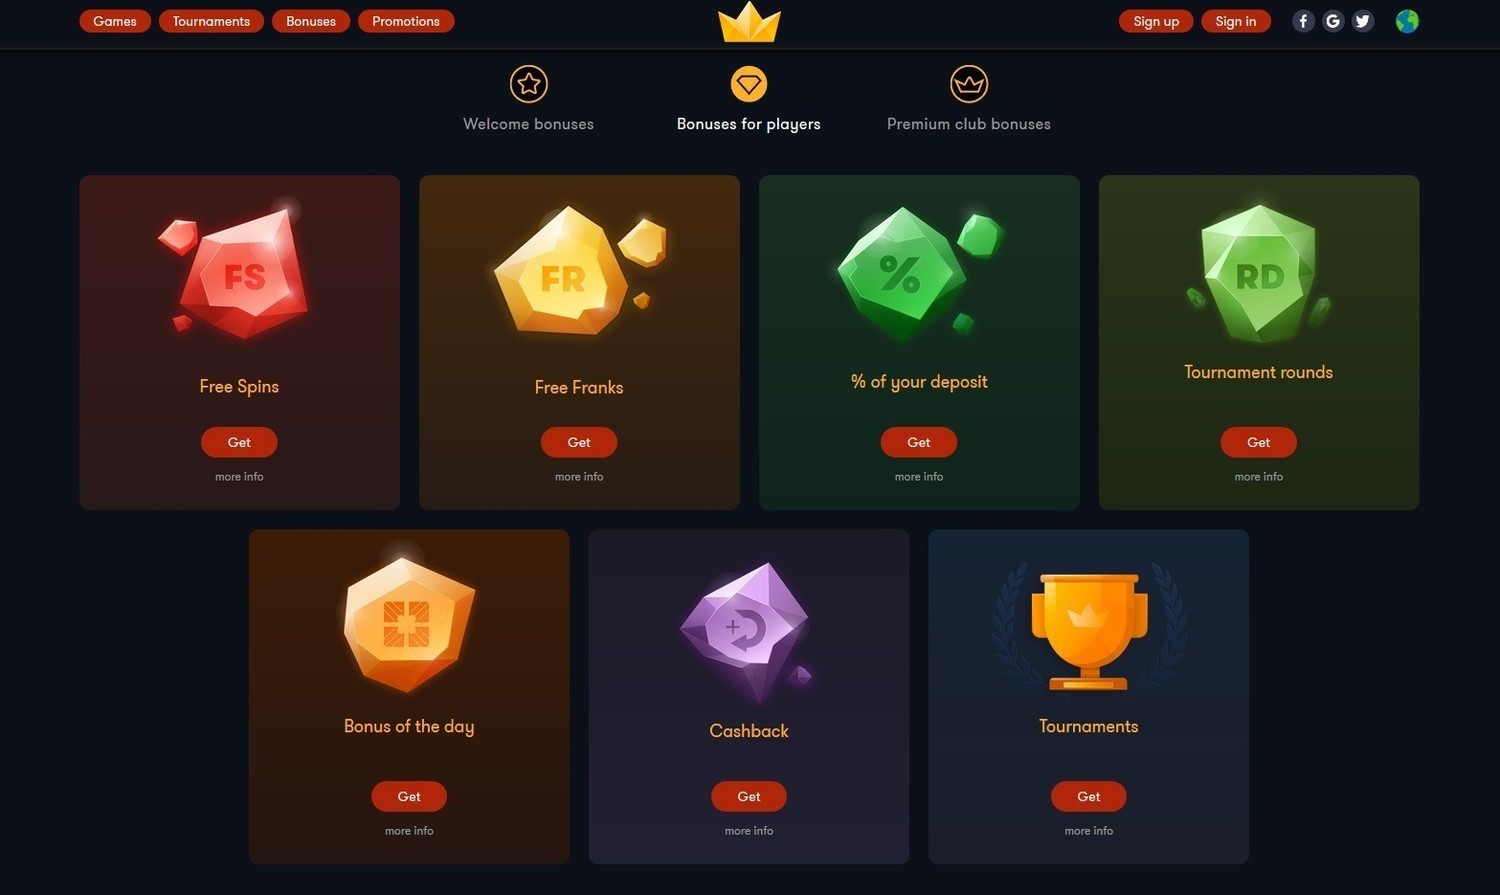Viewport: 1500px width, 895px height.
Task: Click the green RD gem icon
Action: pyautogui.click(x=1258, y=273)
